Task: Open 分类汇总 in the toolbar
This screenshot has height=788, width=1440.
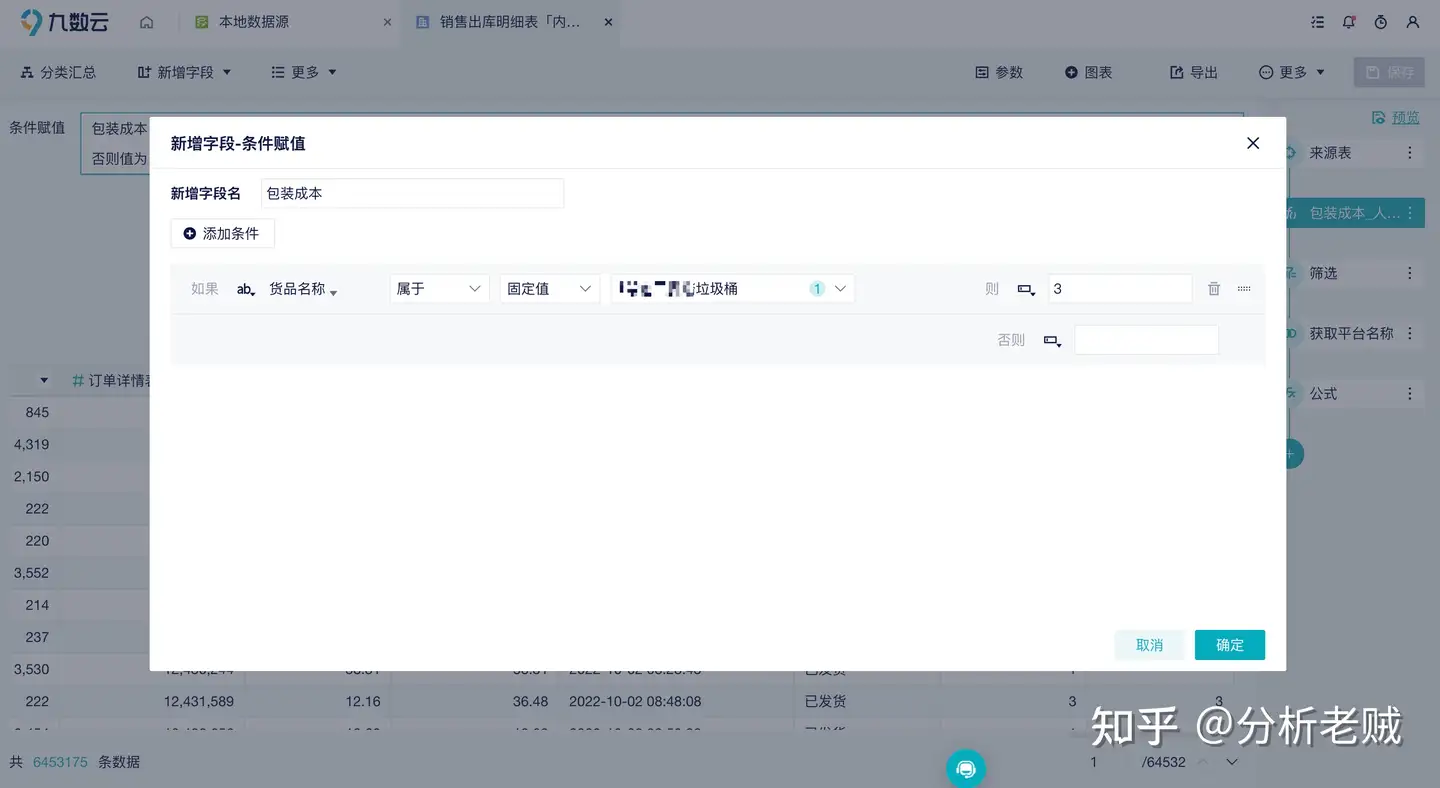Action: pyautogui.click(x=58, y=72)
